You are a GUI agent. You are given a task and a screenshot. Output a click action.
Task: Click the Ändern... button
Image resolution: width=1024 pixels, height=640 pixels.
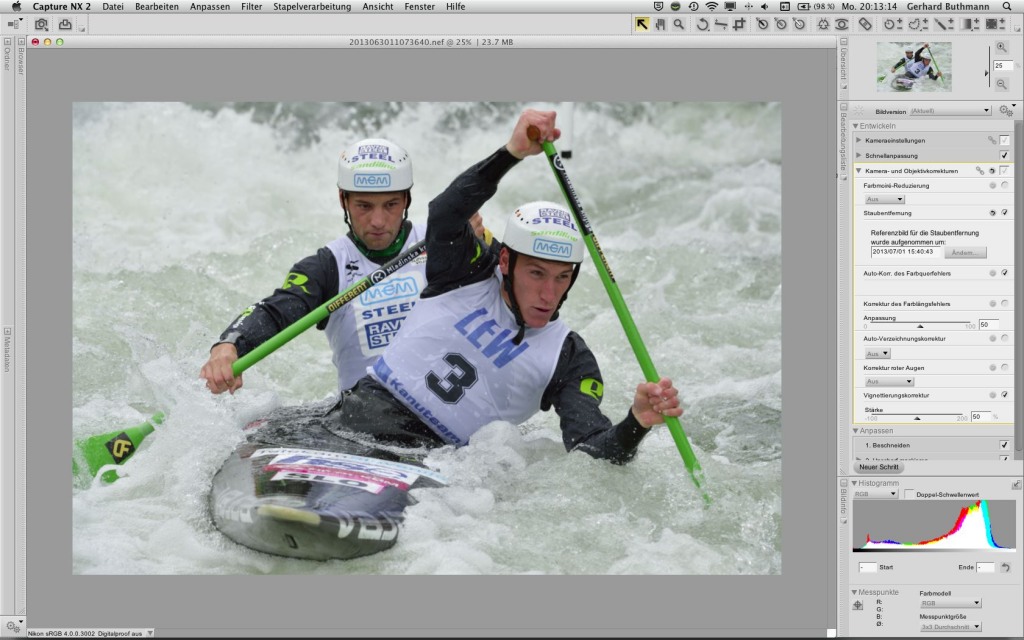[965, 252]
